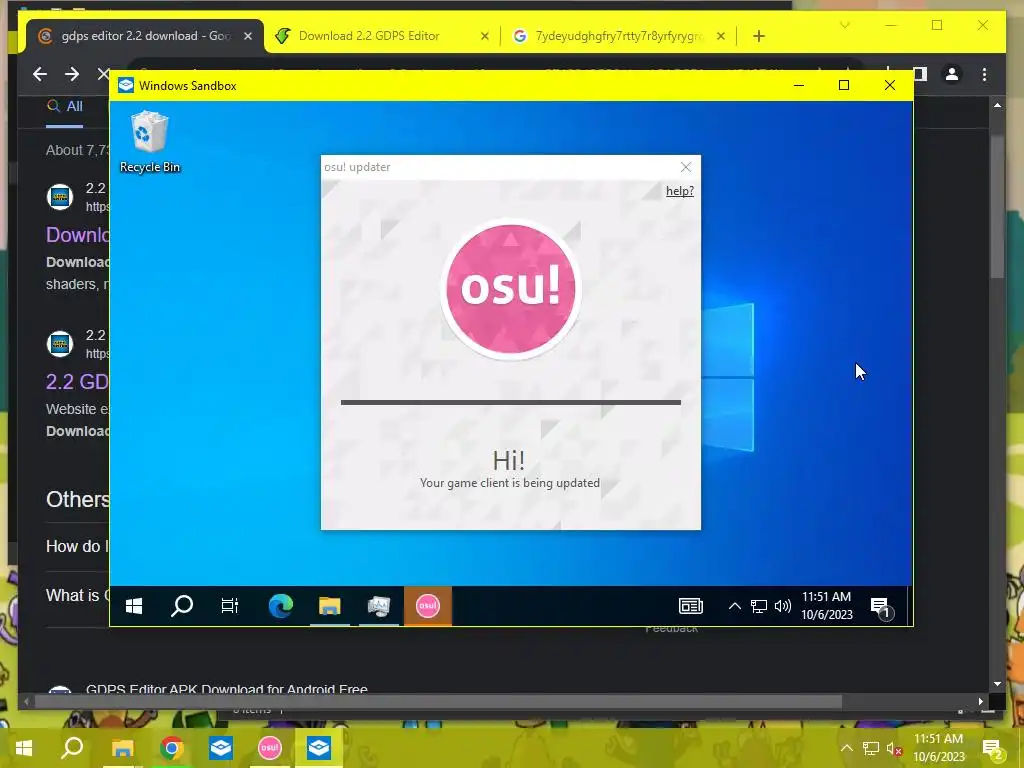
Task: Minimize the Windows Sandbox window
Action: 799,86
